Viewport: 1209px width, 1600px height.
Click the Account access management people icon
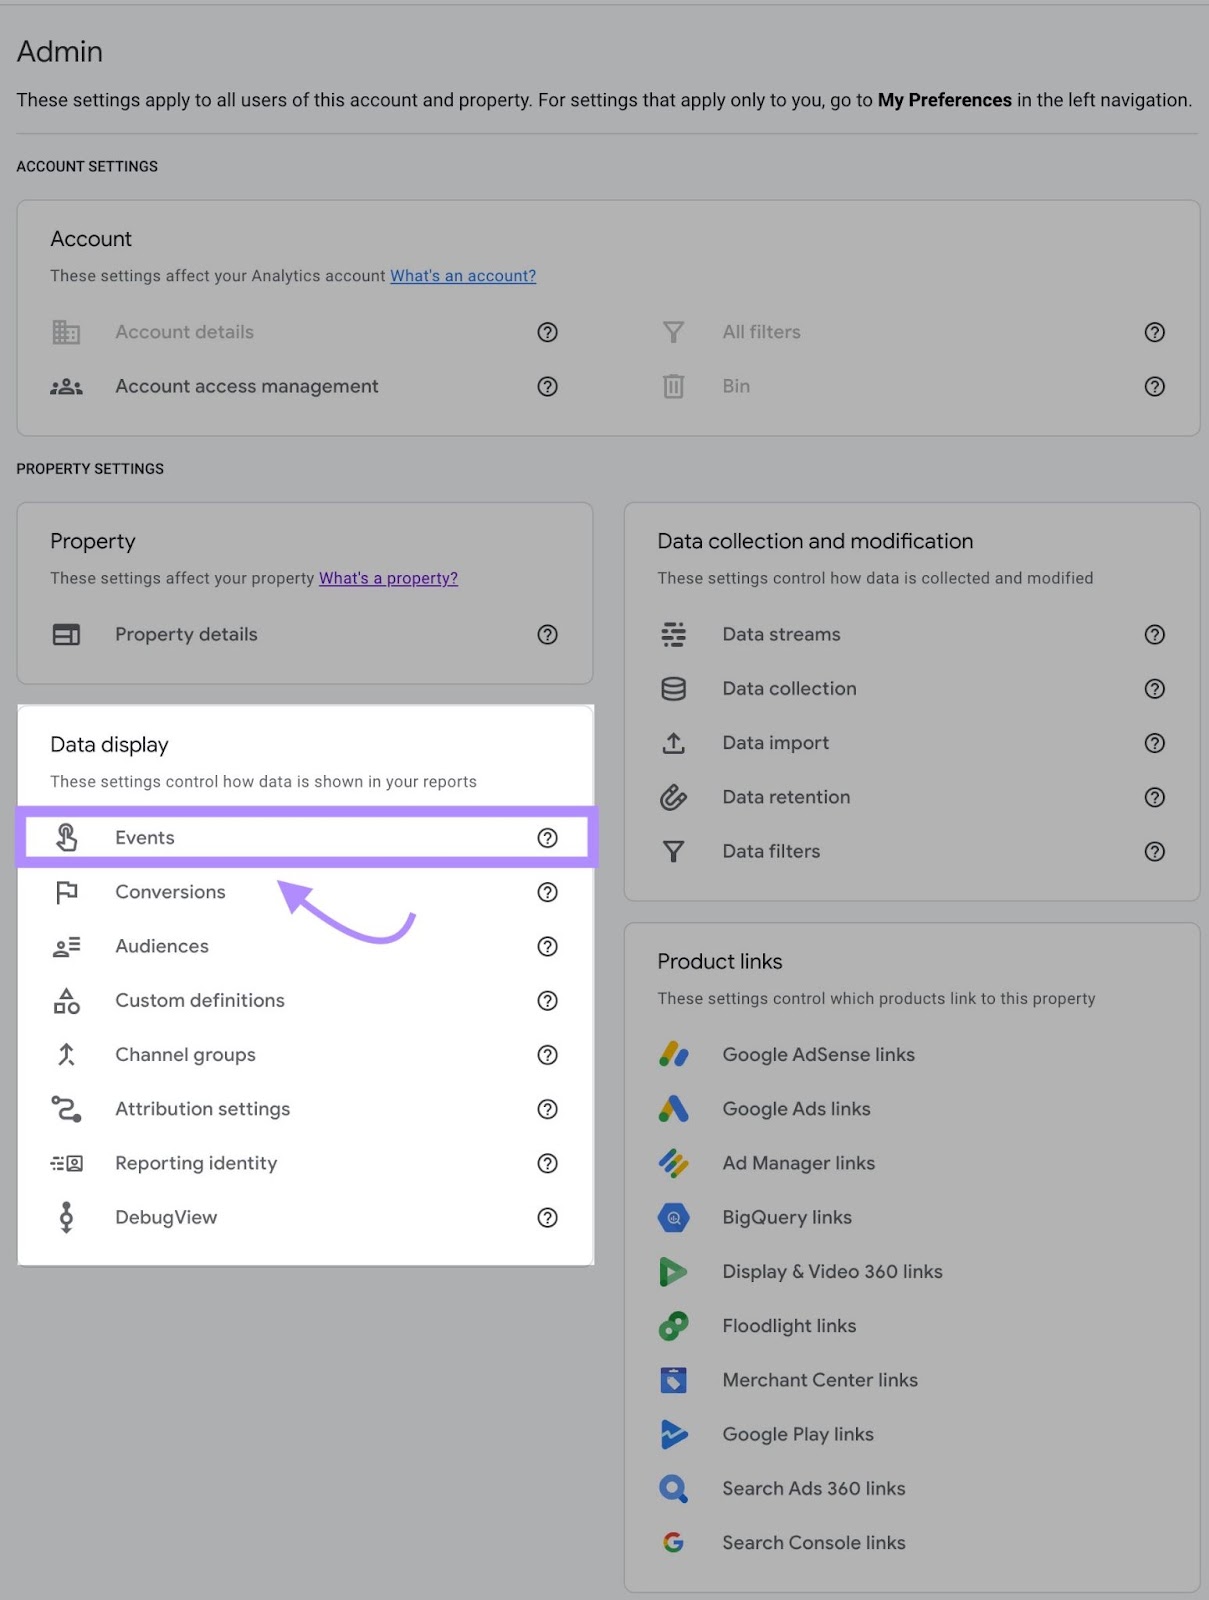point(66,386)
